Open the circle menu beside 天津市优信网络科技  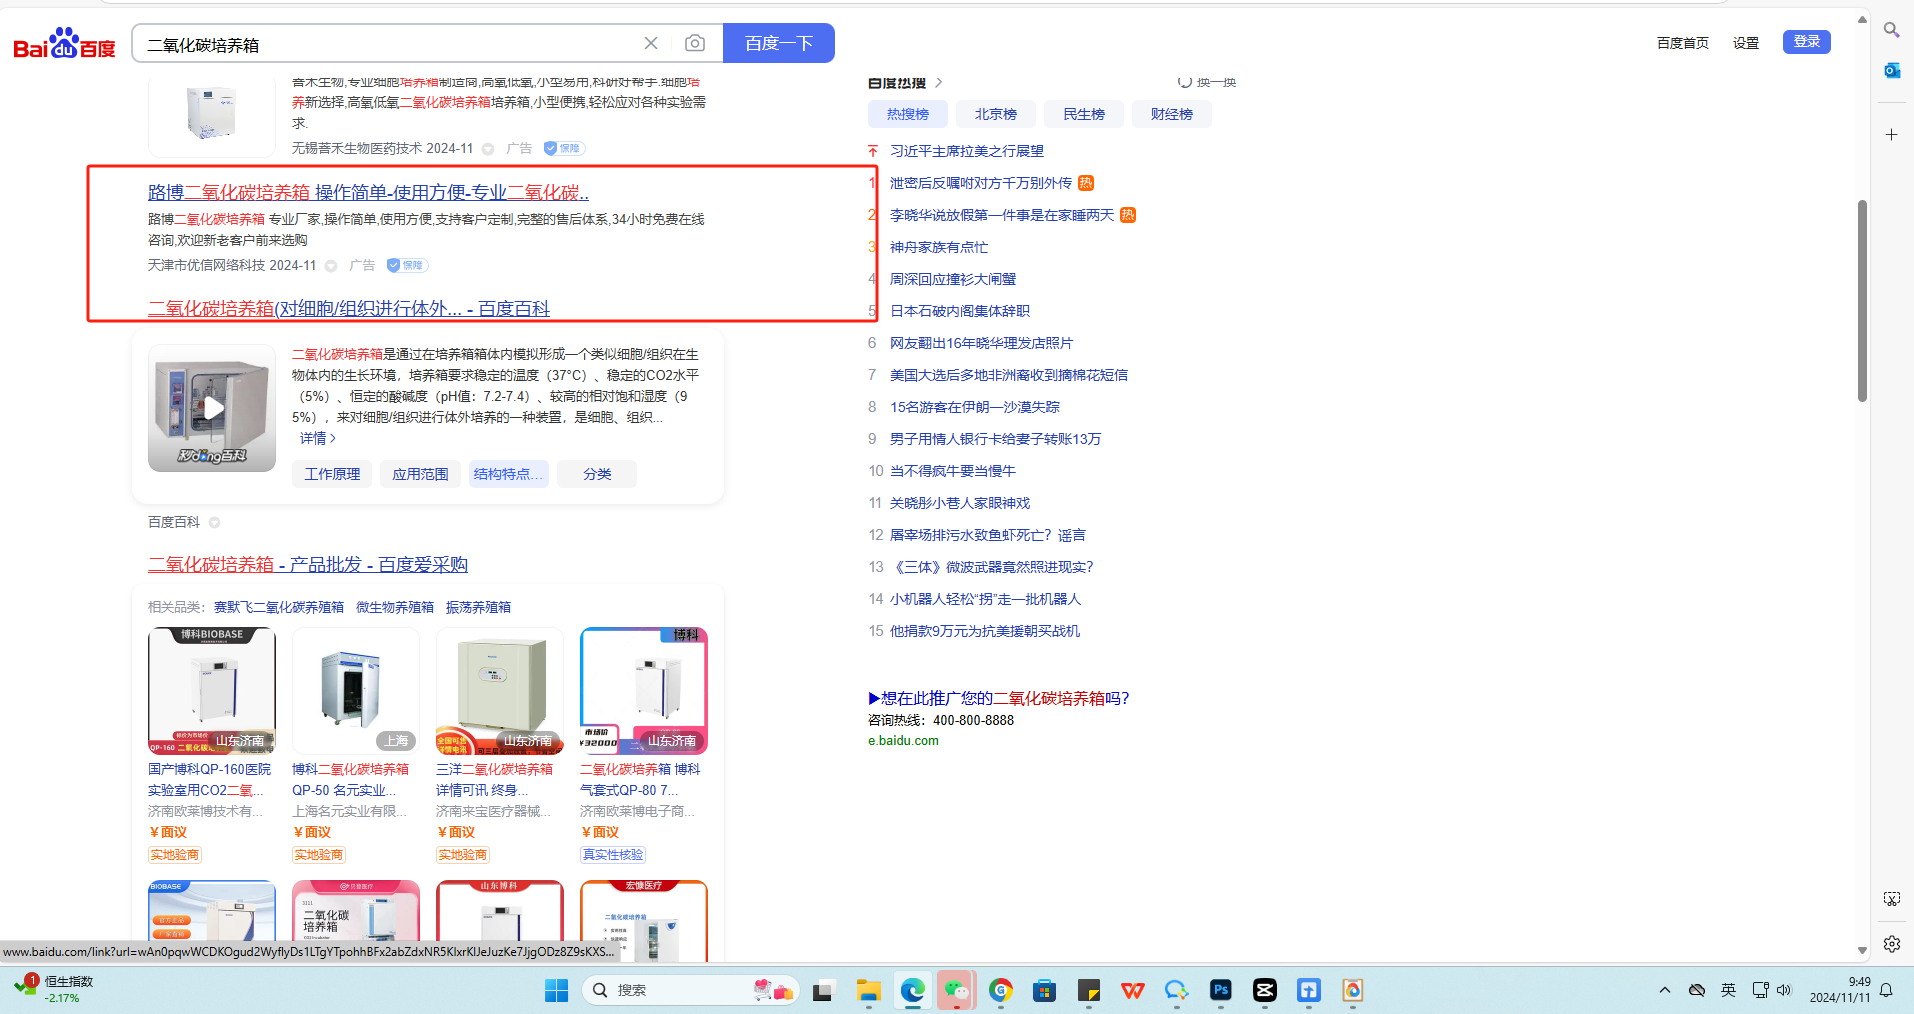click(331, 265)
